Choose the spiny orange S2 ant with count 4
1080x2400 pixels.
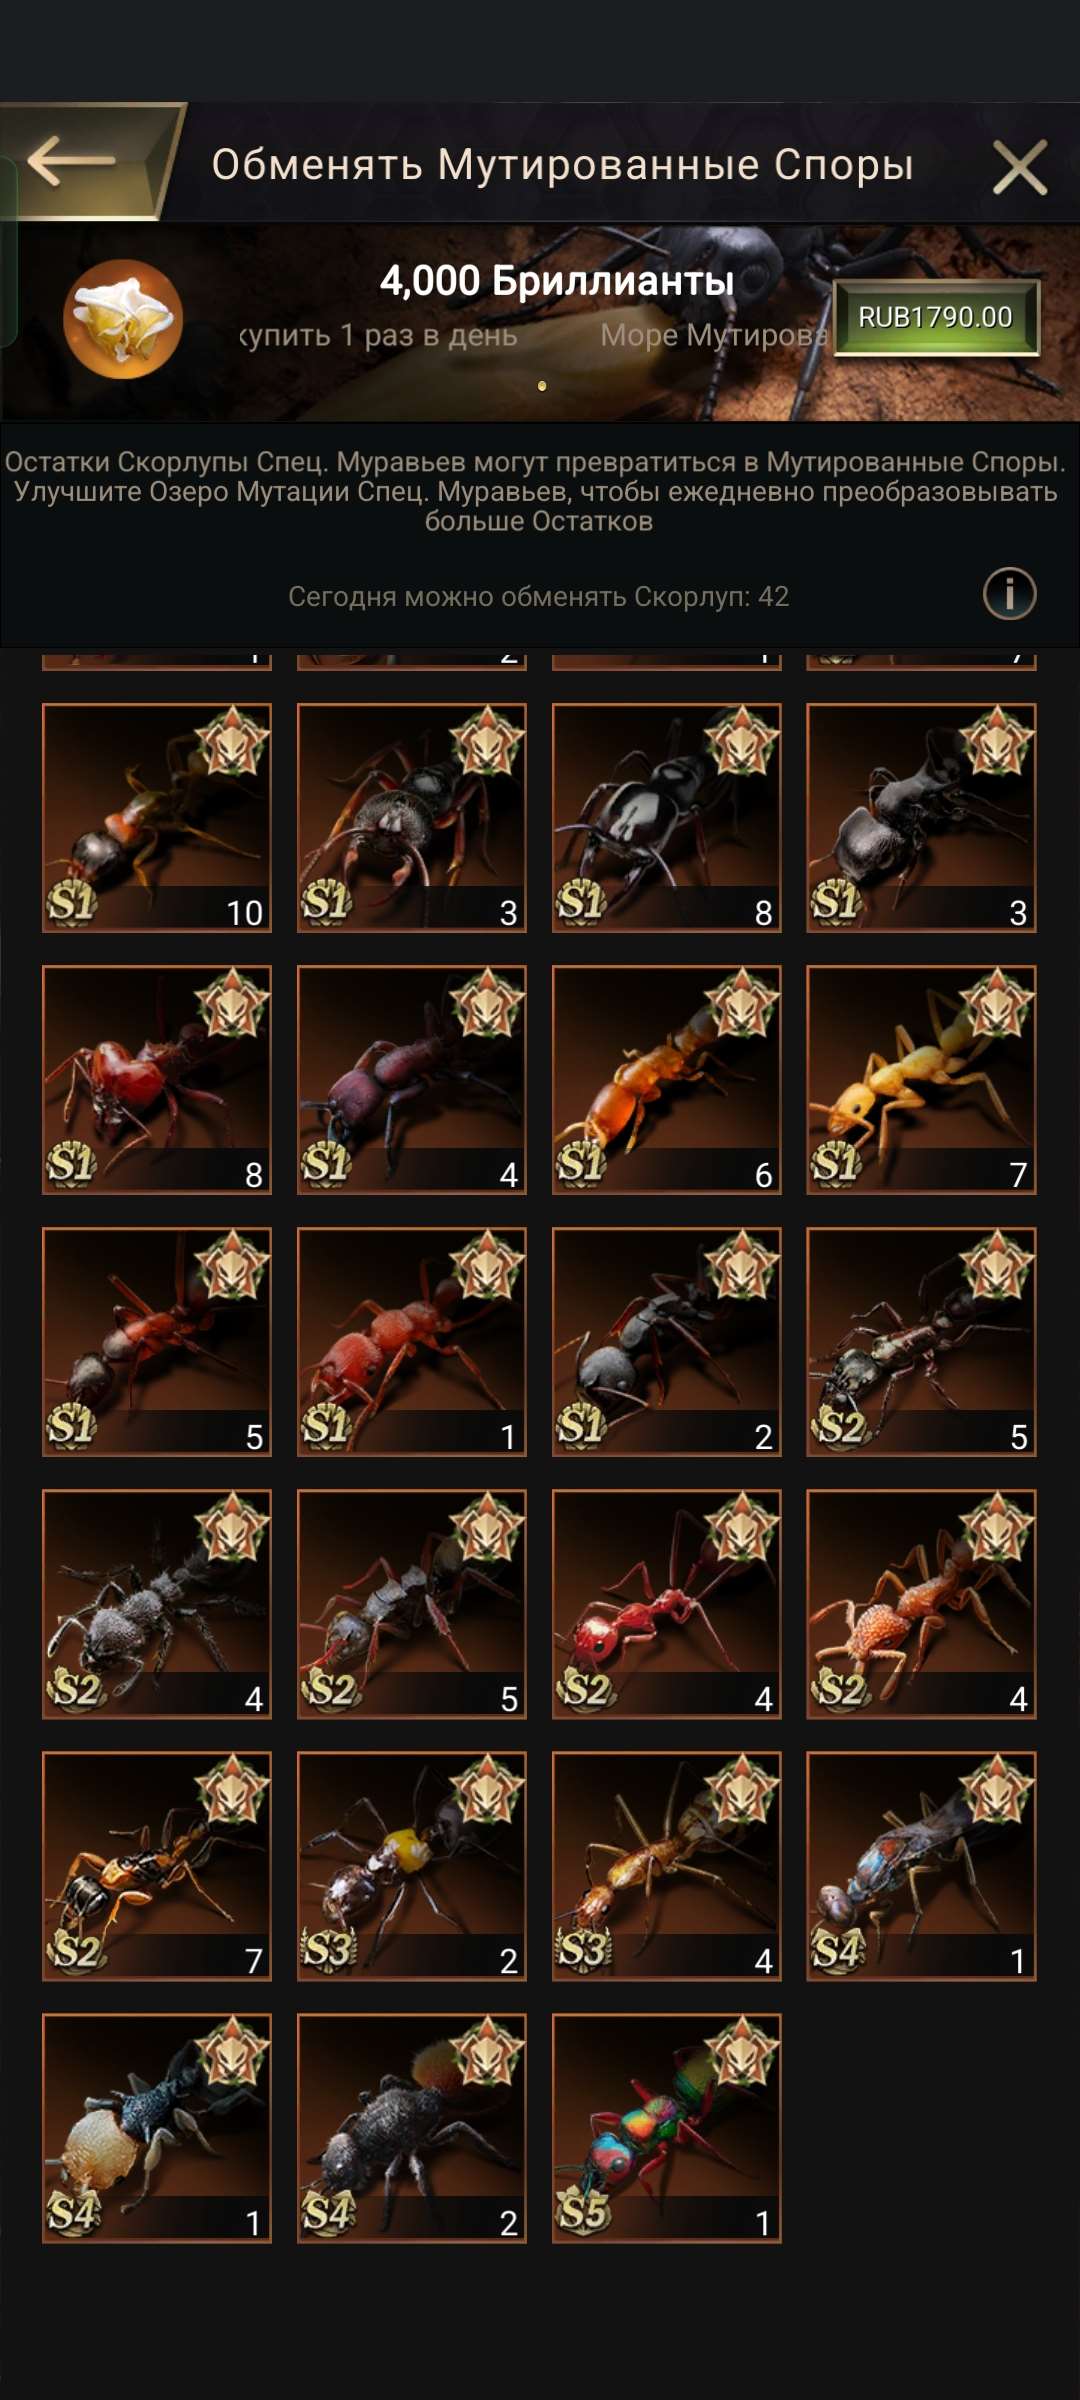click(x=922, y=1604)
